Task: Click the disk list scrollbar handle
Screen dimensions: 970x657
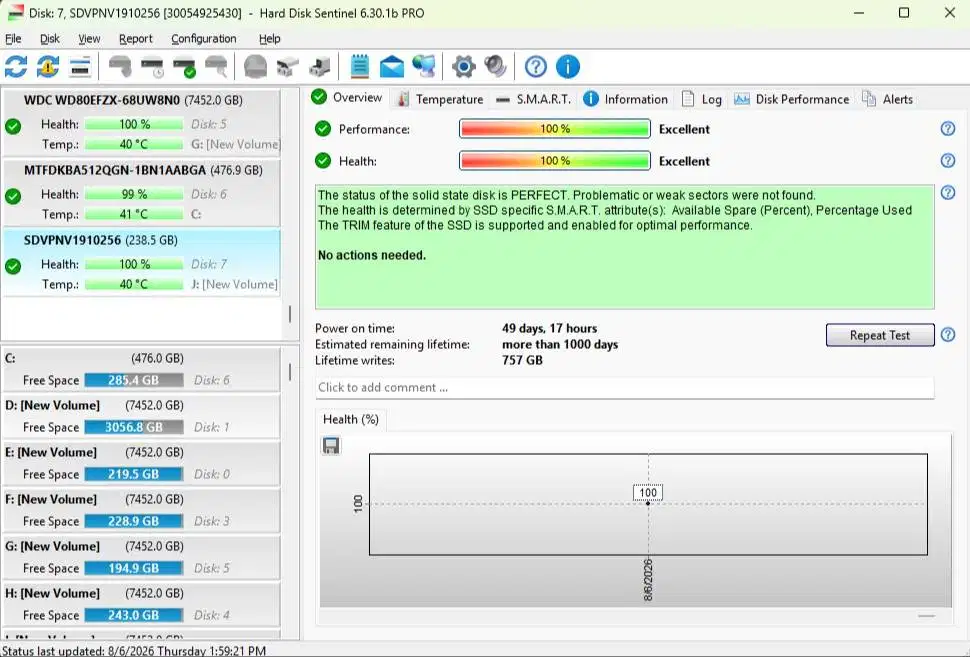Action: point(290,314)
